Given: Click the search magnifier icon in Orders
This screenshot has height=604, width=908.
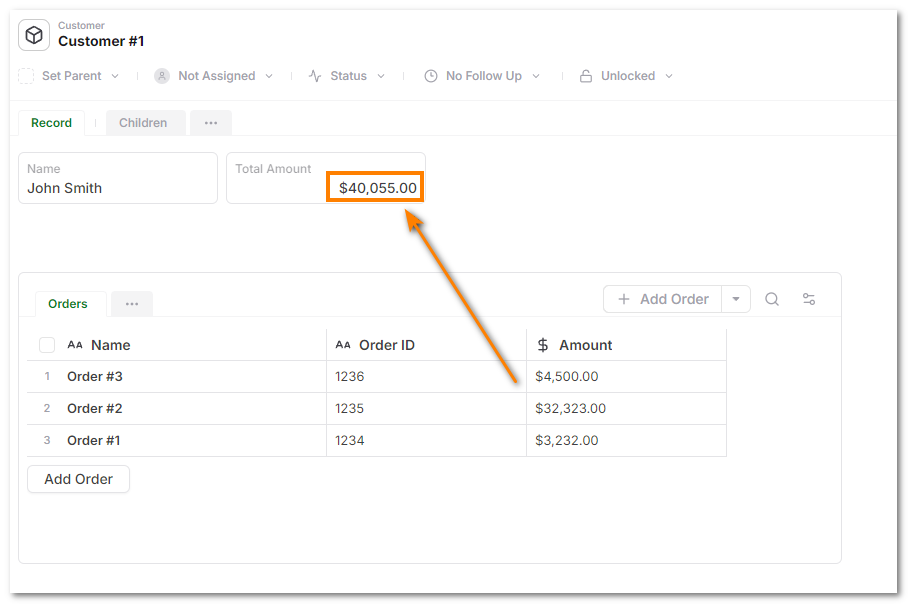Looking at the screenshot, I should (x=772, y=299).
